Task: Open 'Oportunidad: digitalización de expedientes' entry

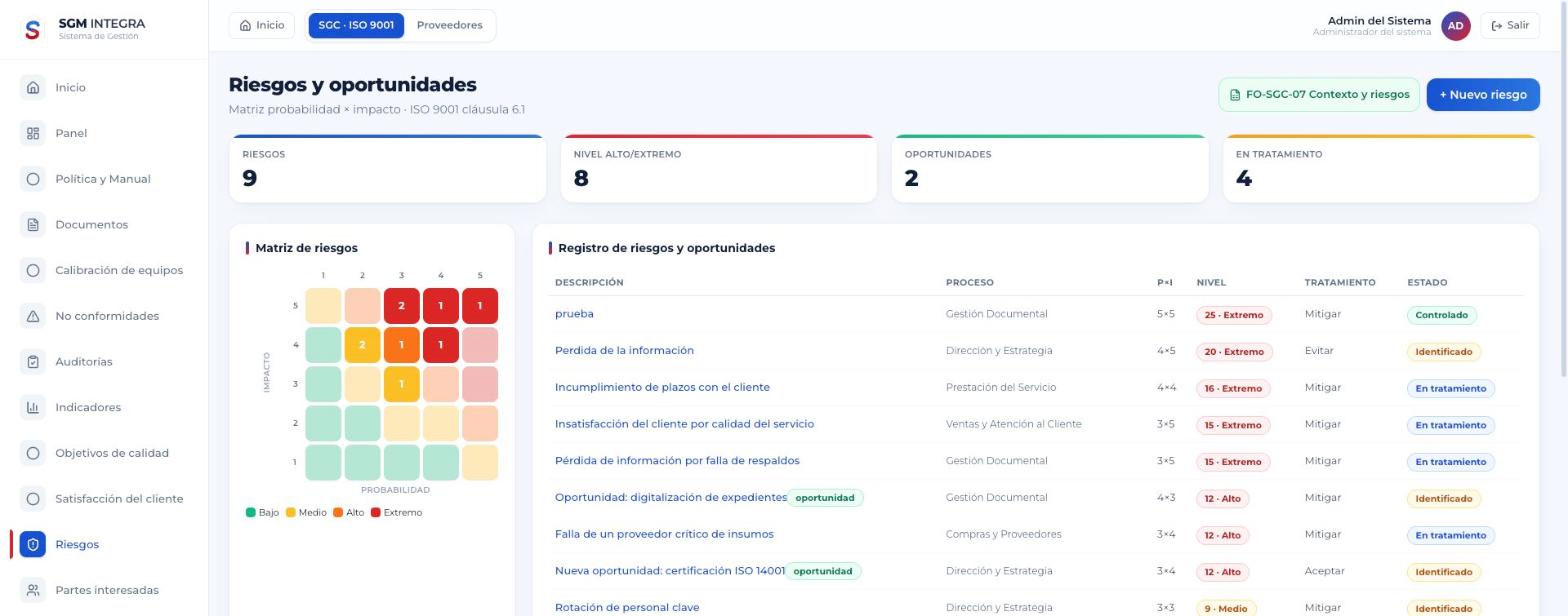Action: click(x=671, y=497)
